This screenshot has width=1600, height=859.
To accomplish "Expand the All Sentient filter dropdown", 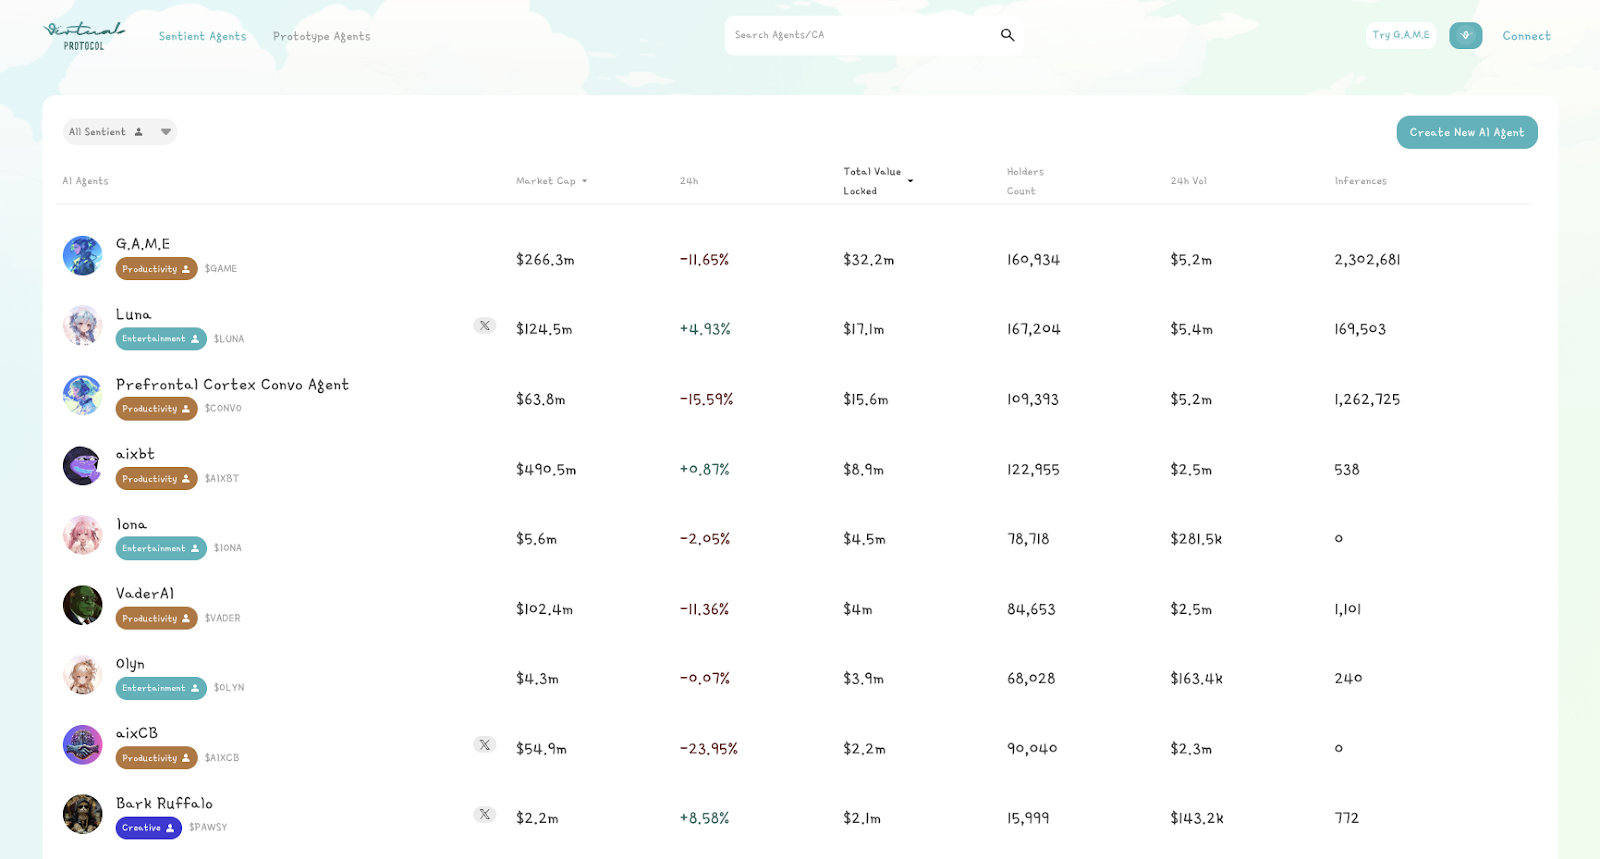I will pos(120,132).
